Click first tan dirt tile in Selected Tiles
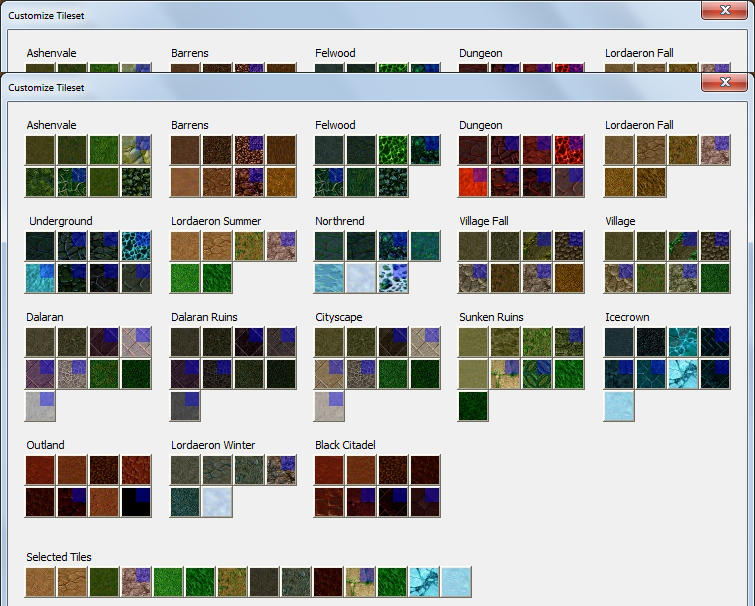The height and width of the screenshot is (606, 755). [40, 582]
